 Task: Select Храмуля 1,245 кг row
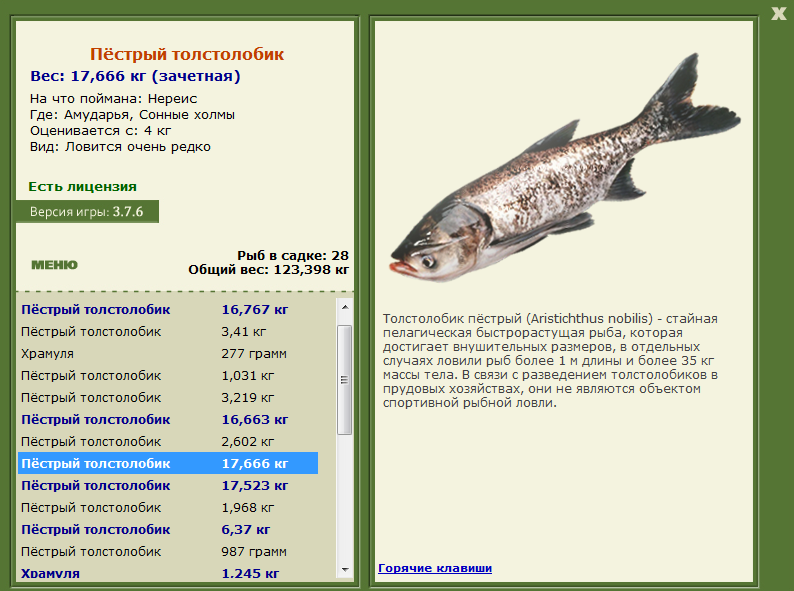click(x=168, y=573)
